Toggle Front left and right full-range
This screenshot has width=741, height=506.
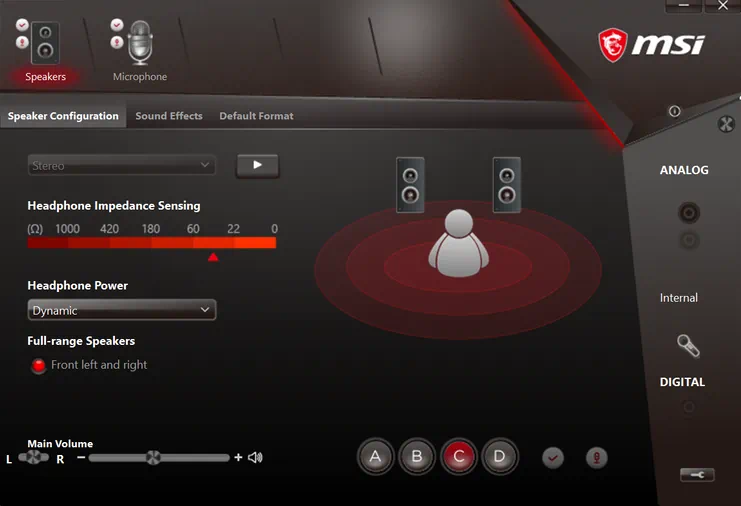click(38, 365)
